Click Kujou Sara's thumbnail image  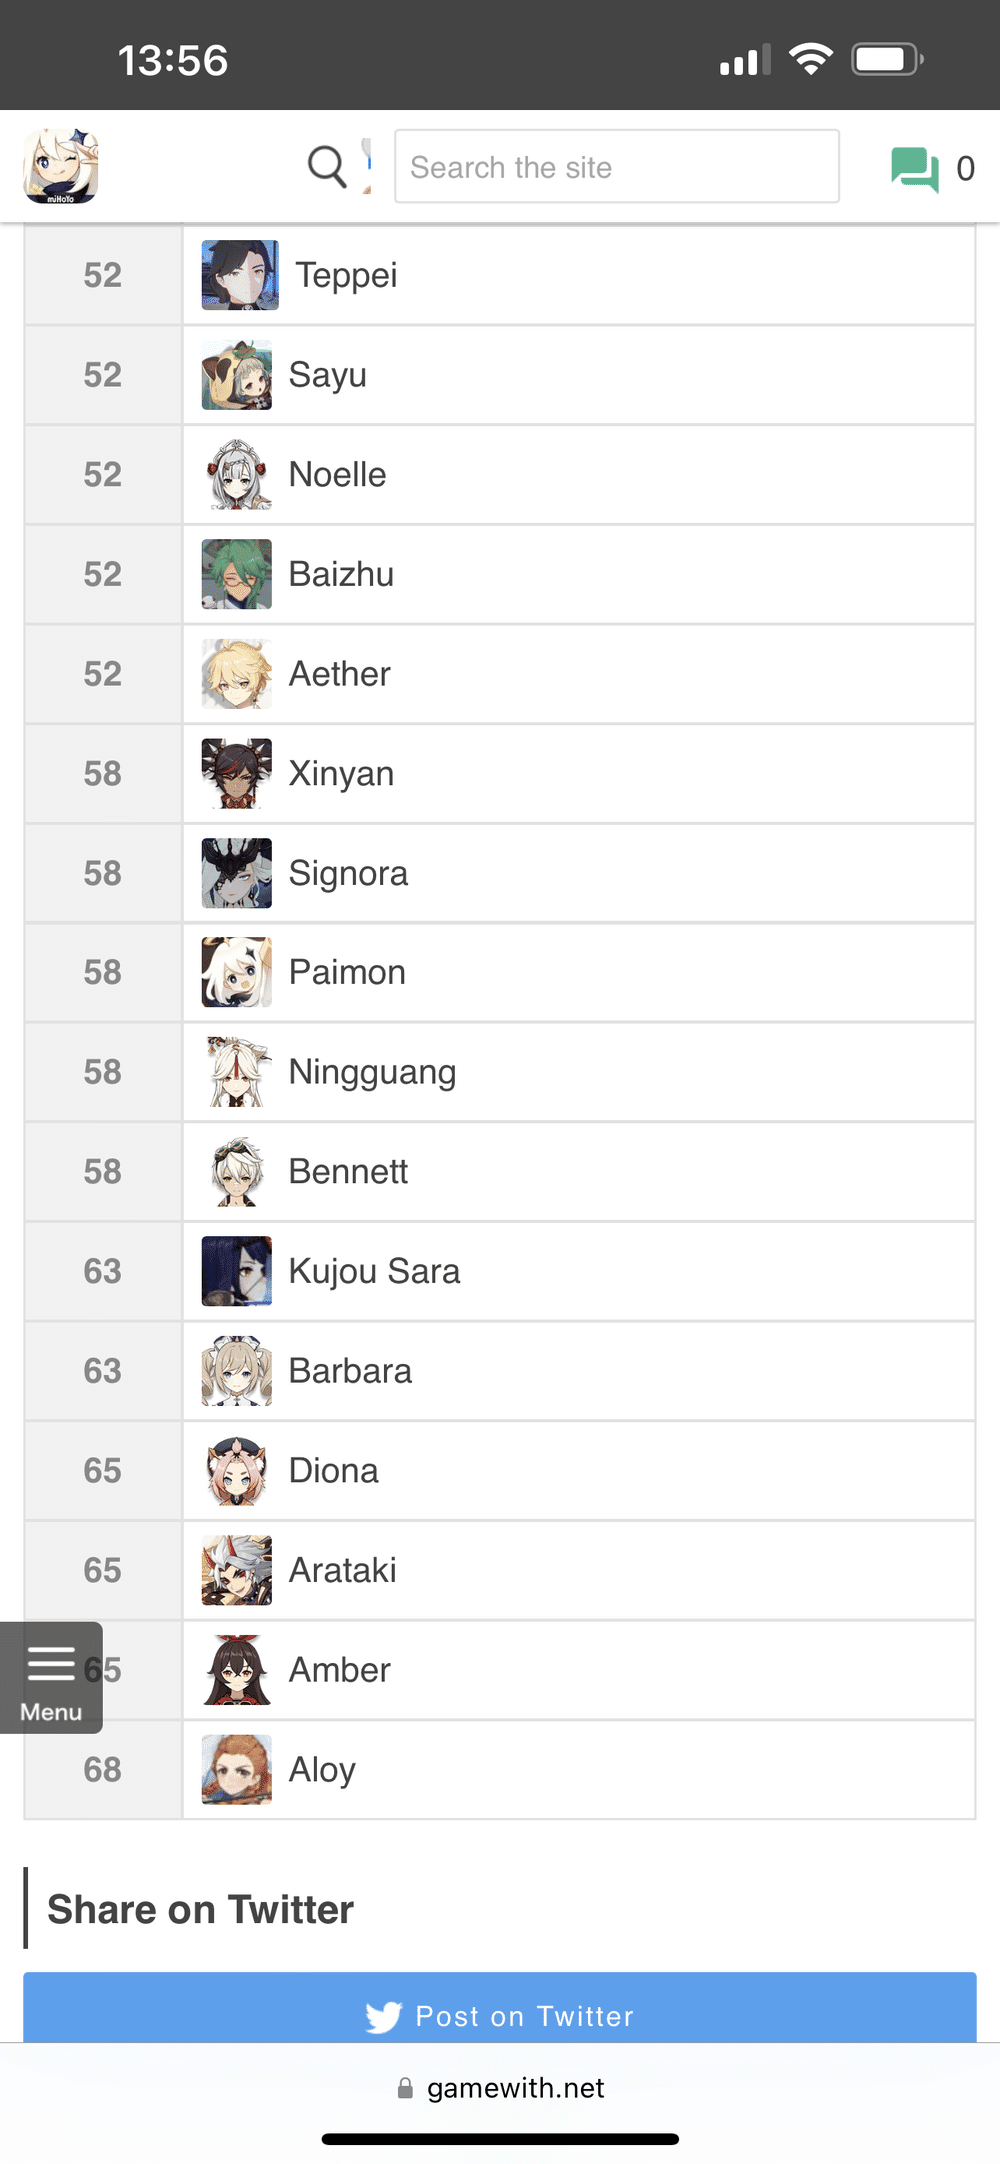click(236, 1271)
